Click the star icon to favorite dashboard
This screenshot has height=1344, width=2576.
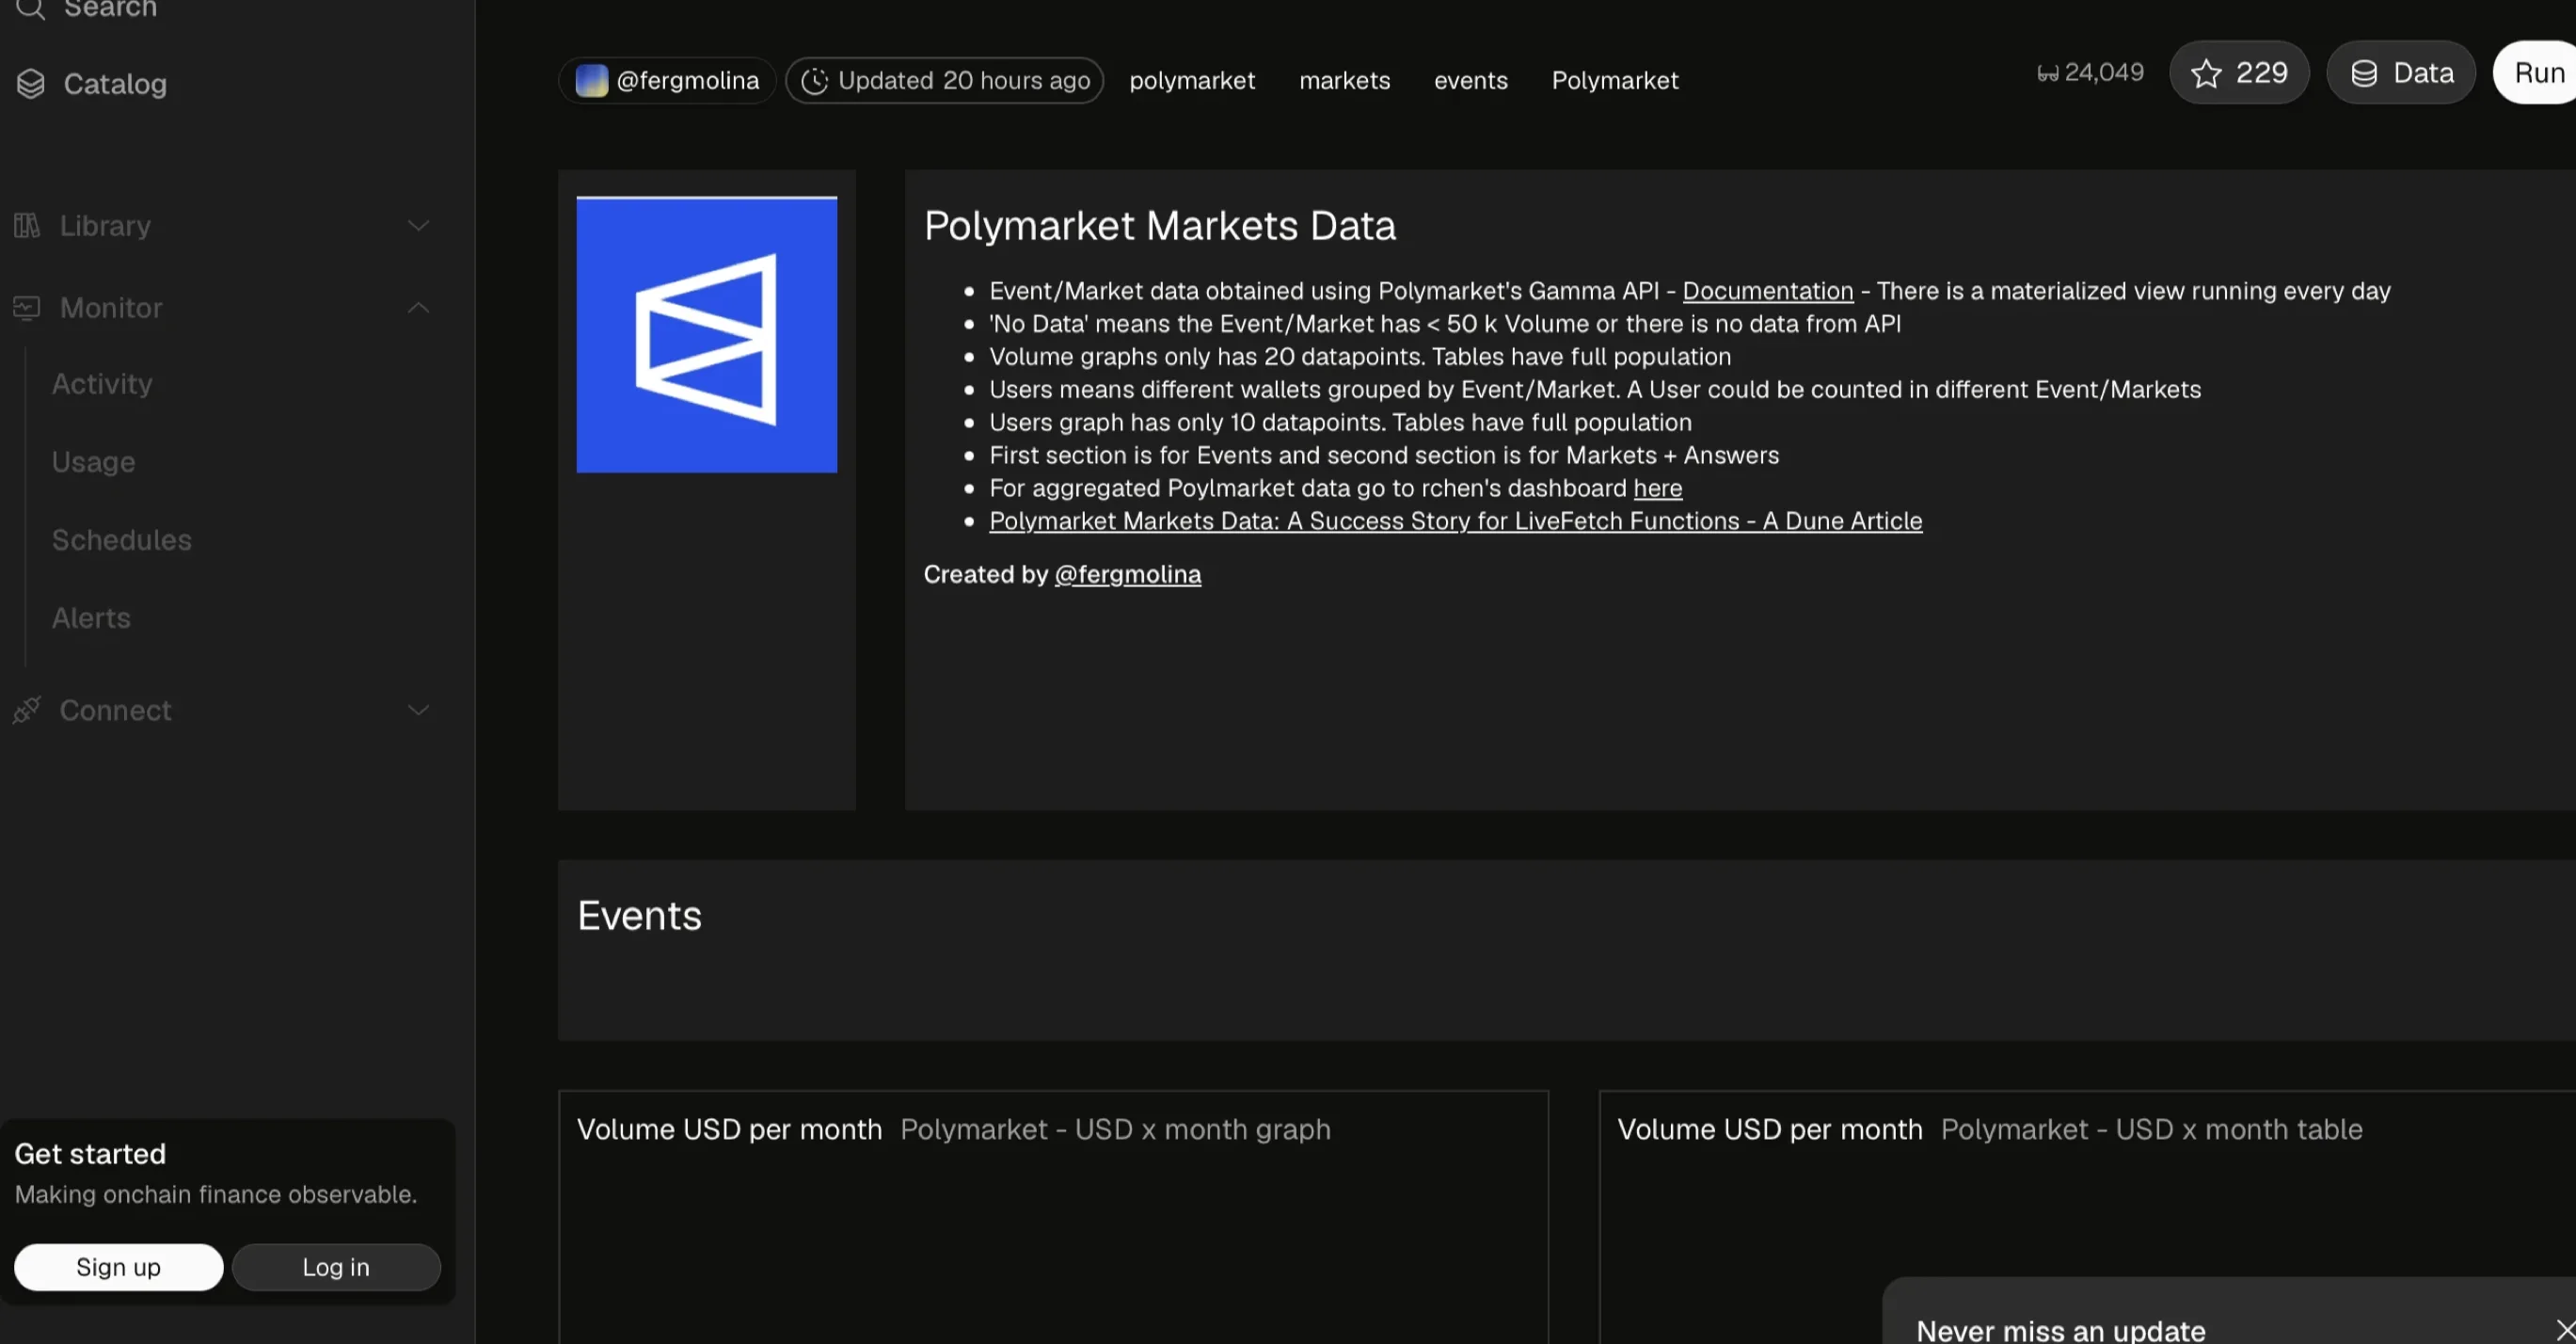2206,73
